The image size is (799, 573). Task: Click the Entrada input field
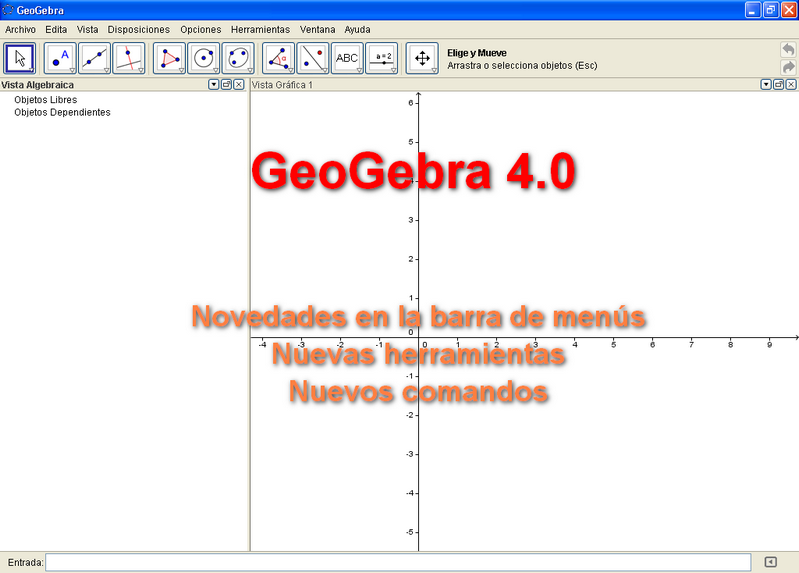point(398,562)
